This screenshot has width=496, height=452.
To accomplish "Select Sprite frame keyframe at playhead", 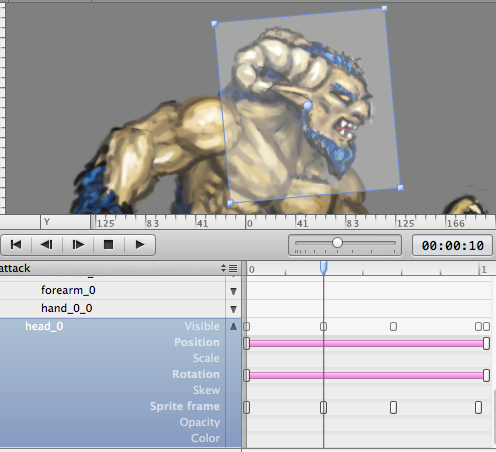I will 323,407.
